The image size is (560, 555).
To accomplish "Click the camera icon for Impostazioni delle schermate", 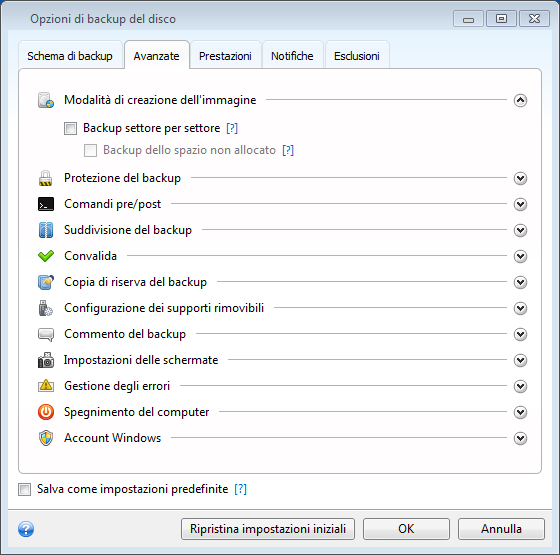I will coord(46,360).
